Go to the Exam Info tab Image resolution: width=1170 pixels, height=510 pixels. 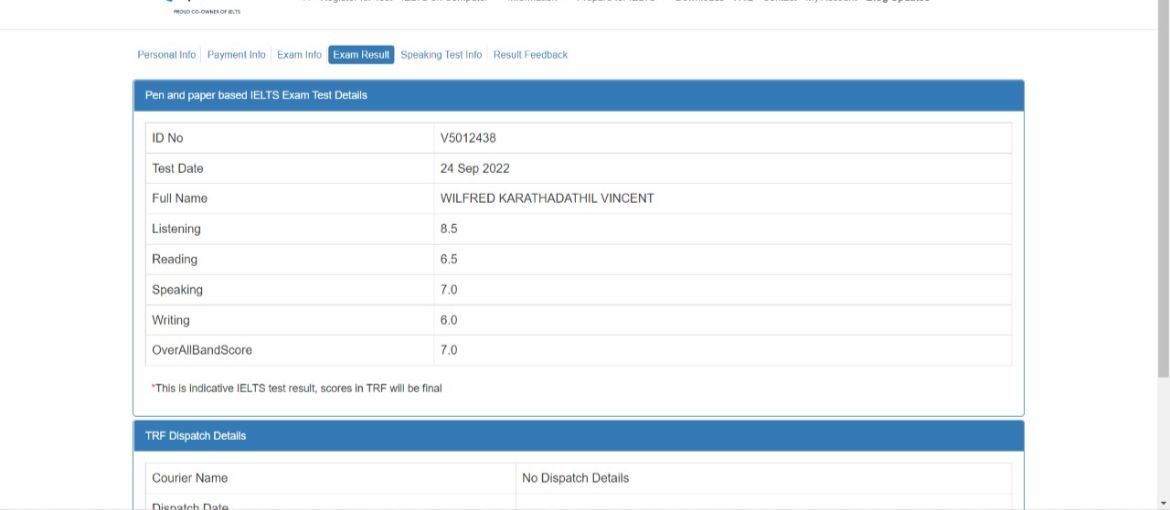coord(299,55)
